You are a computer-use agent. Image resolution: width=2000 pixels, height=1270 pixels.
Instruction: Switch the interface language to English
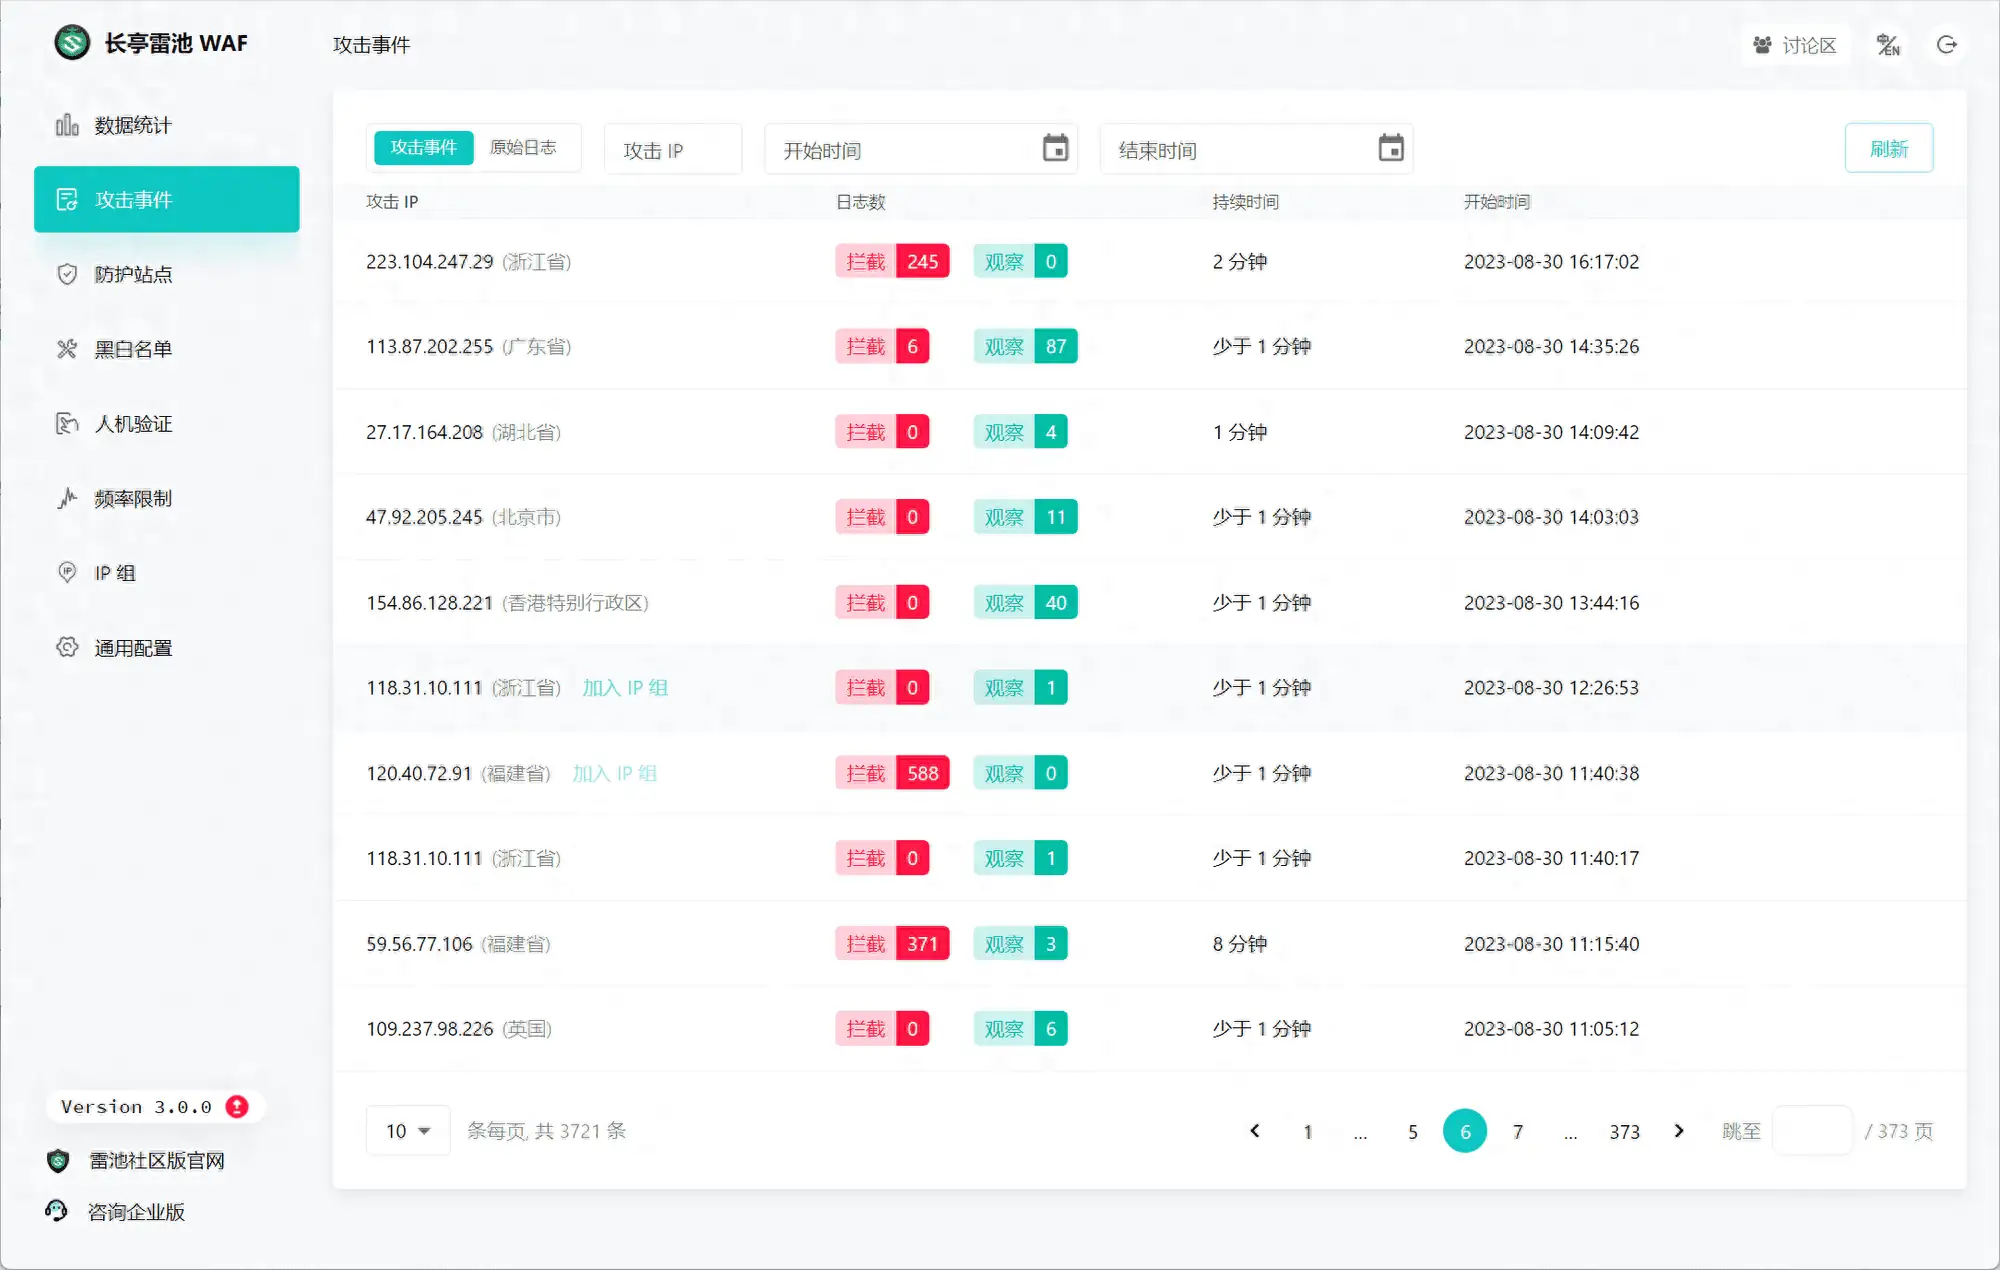pyautogui.click(x=1888, y=44)
